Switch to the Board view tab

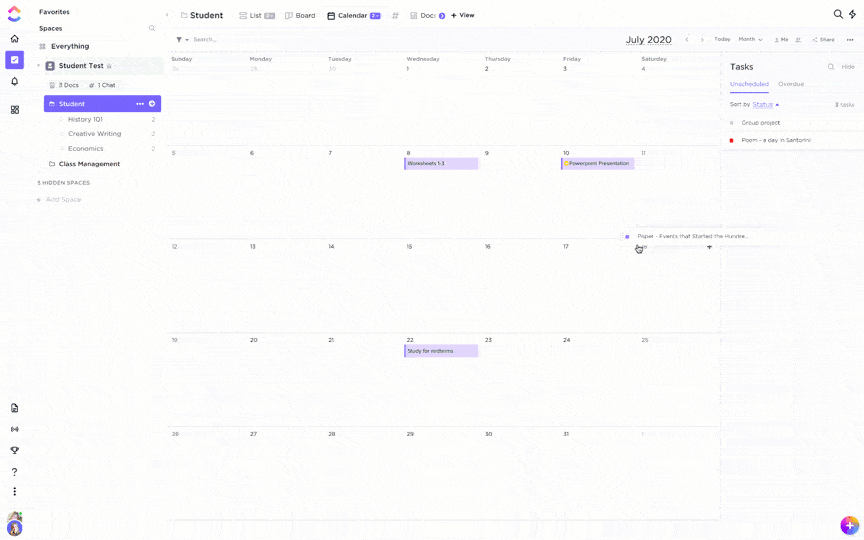pyautogui.click(x=300, y=16)
